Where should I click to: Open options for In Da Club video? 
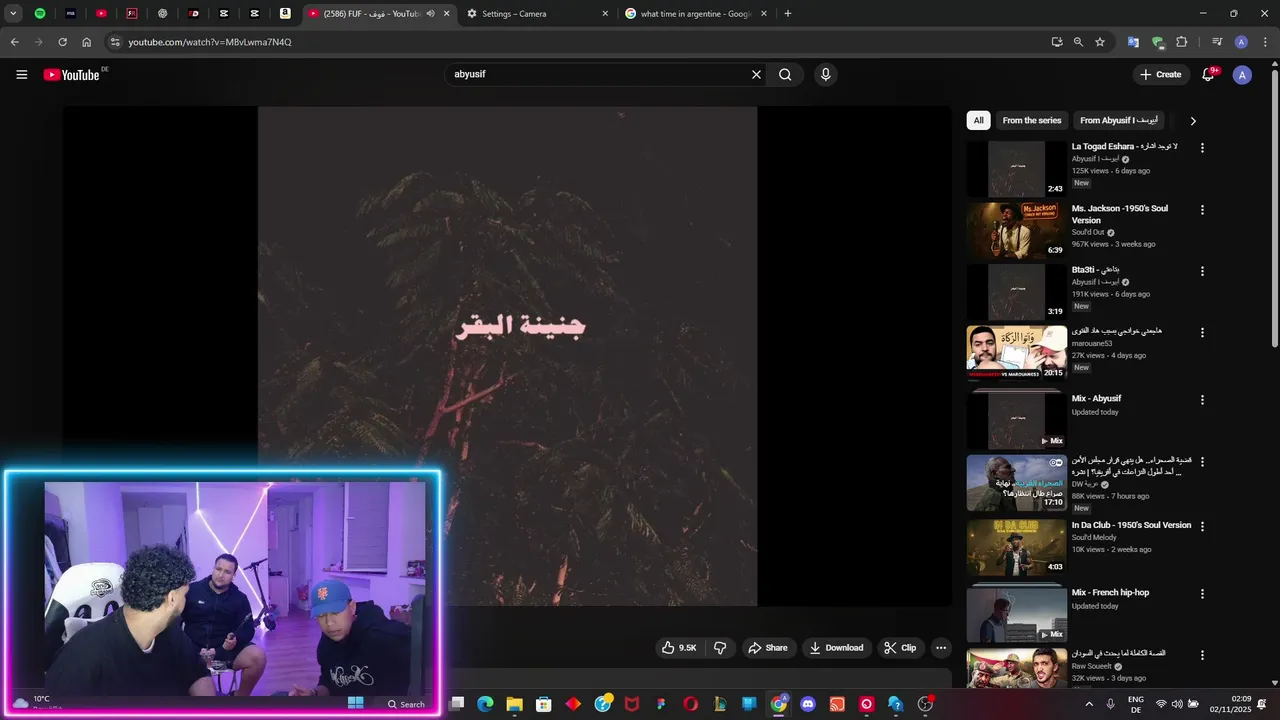[1202, 526]
